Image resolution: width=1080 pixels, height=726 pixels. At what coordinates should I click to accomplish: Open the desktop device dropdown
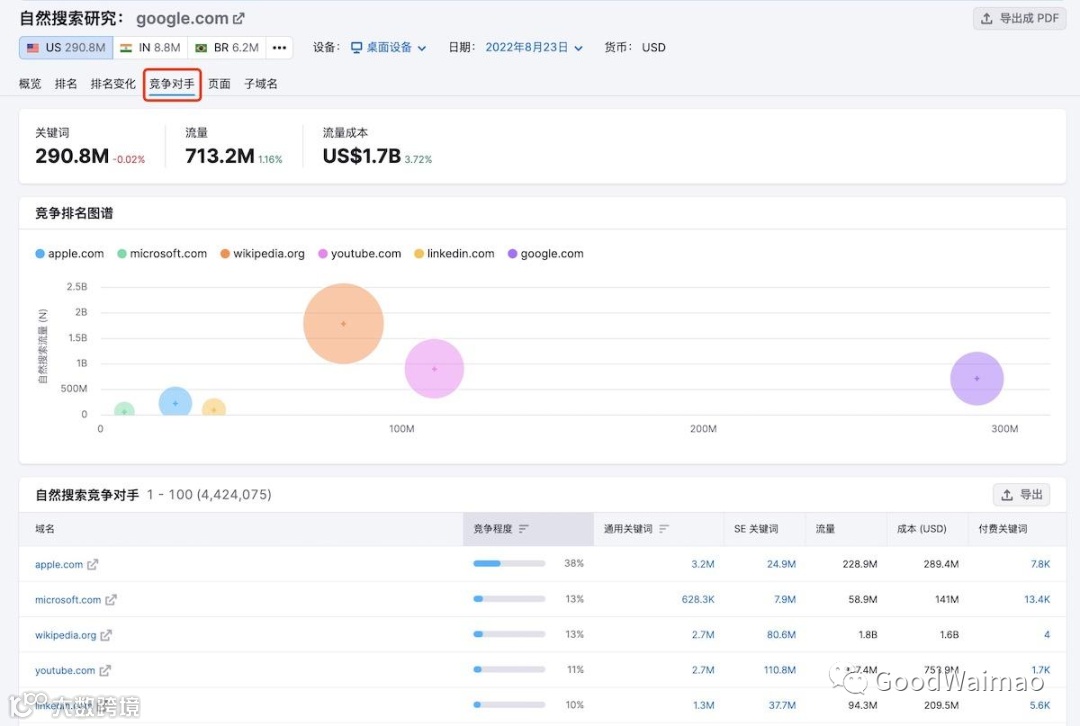click(388, 48)
